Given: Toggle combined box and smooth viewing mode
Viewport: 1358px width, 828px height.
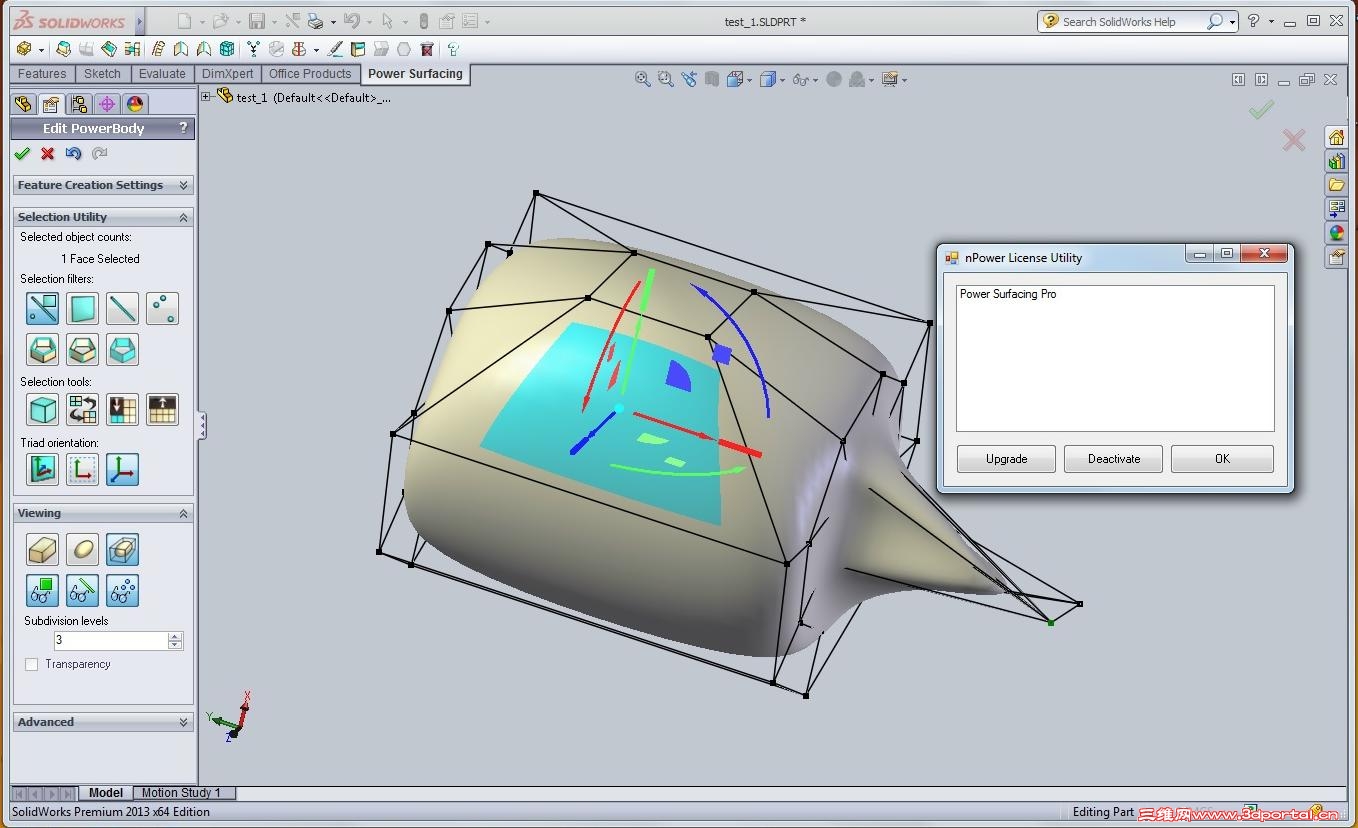Looking at the screenshot, I should pyautogui.click(x=122, y=549).
